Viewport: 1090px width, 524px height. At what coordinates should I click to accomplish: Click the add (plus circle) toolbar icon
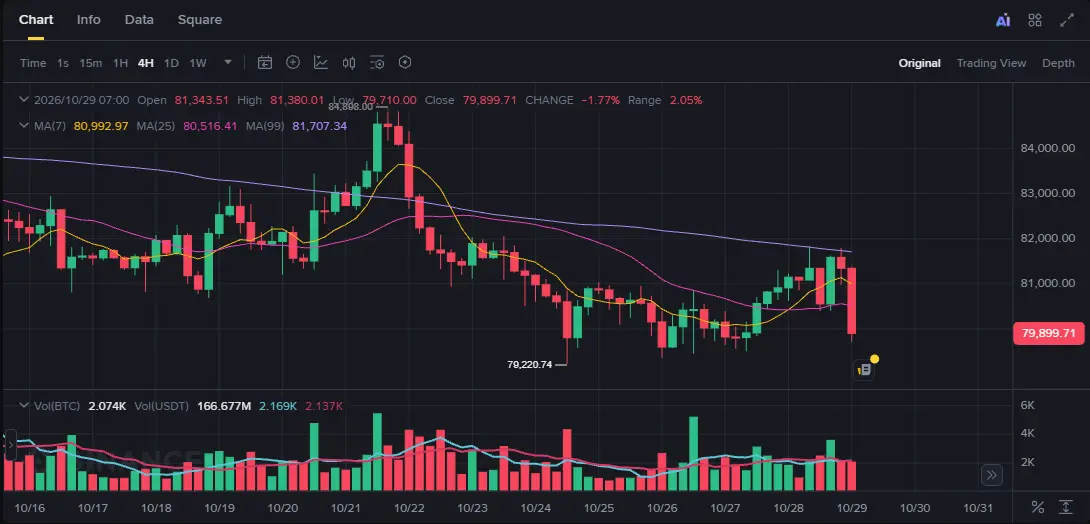(293, 63)
